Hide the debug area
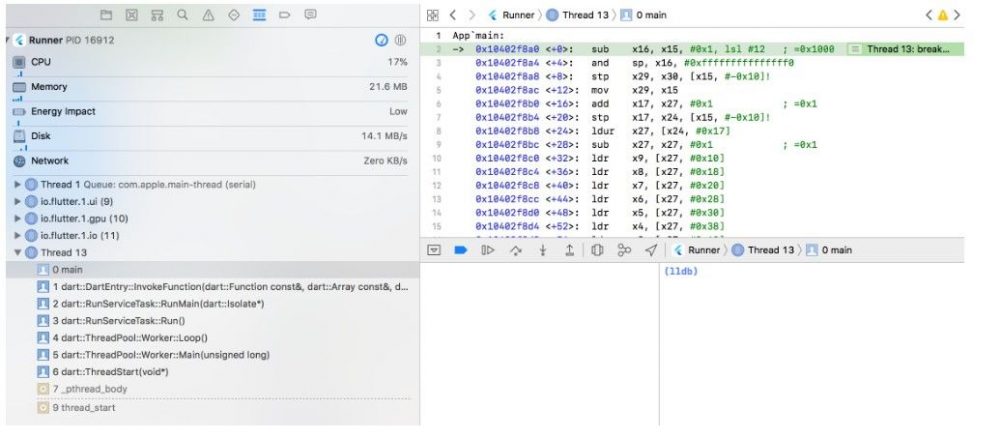 434,251
